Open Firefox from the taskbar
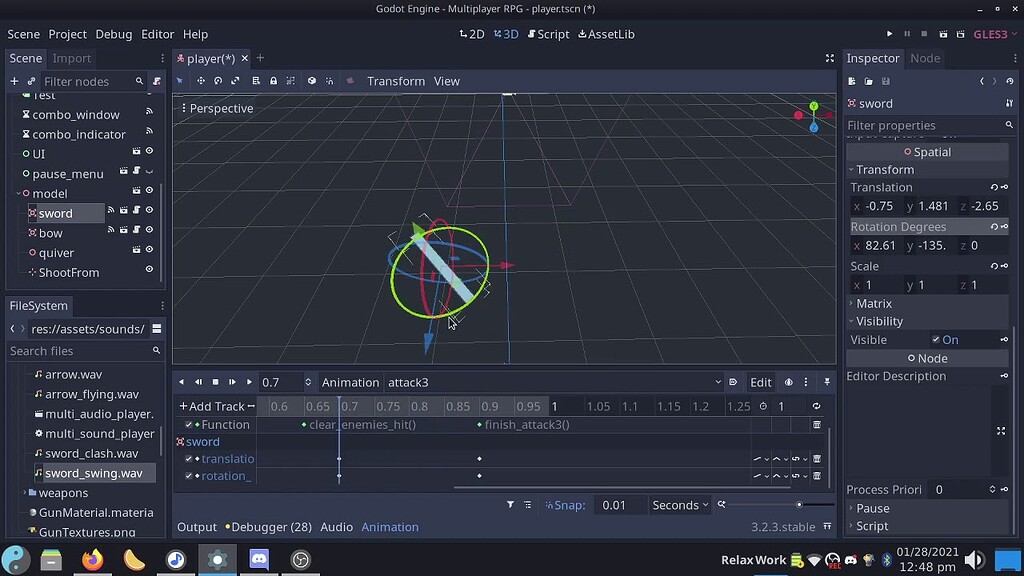This screenshot has height=576, width=1024. 93,560
